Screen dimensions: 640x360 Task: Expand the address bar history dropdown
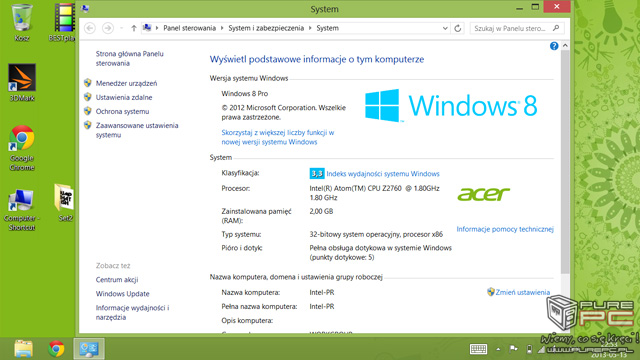pos(445,28)
